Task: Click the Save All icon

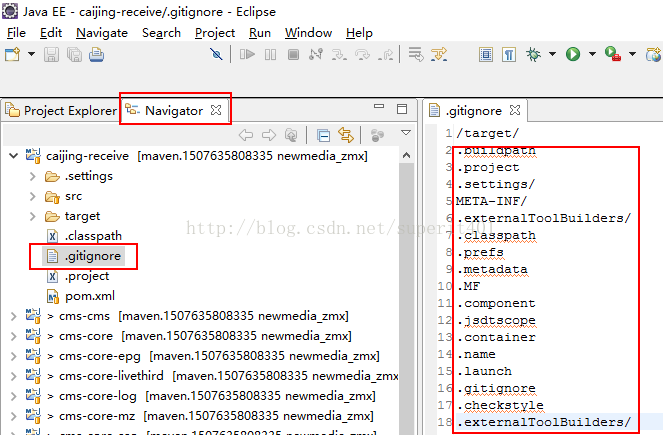Action: (x=74, y=55)
